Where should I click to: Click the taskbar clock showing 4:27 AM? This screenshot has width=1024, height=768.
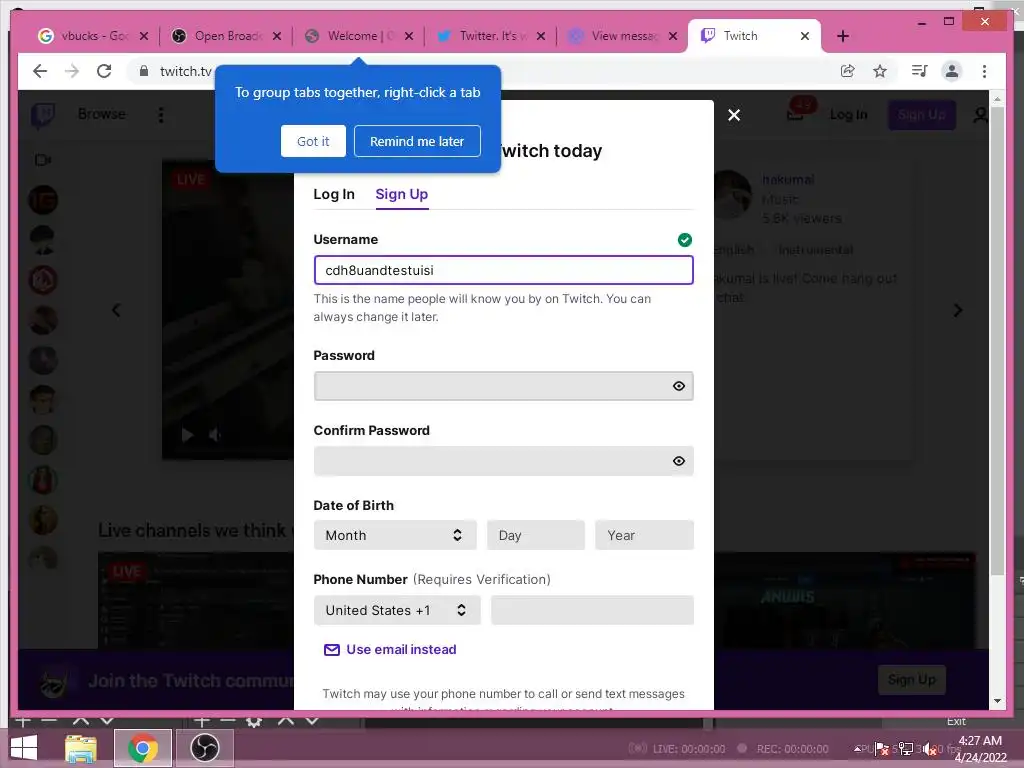pos(980,748)
